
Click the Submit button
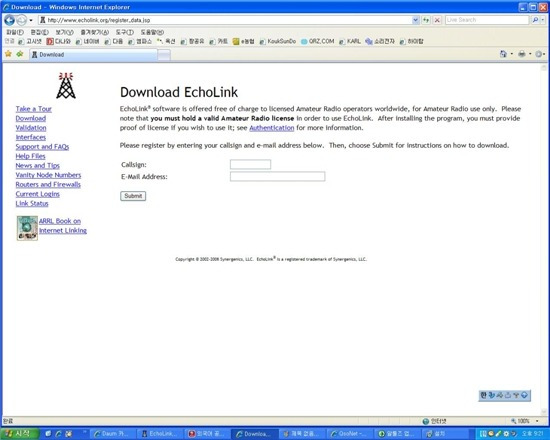click(133, 196)
